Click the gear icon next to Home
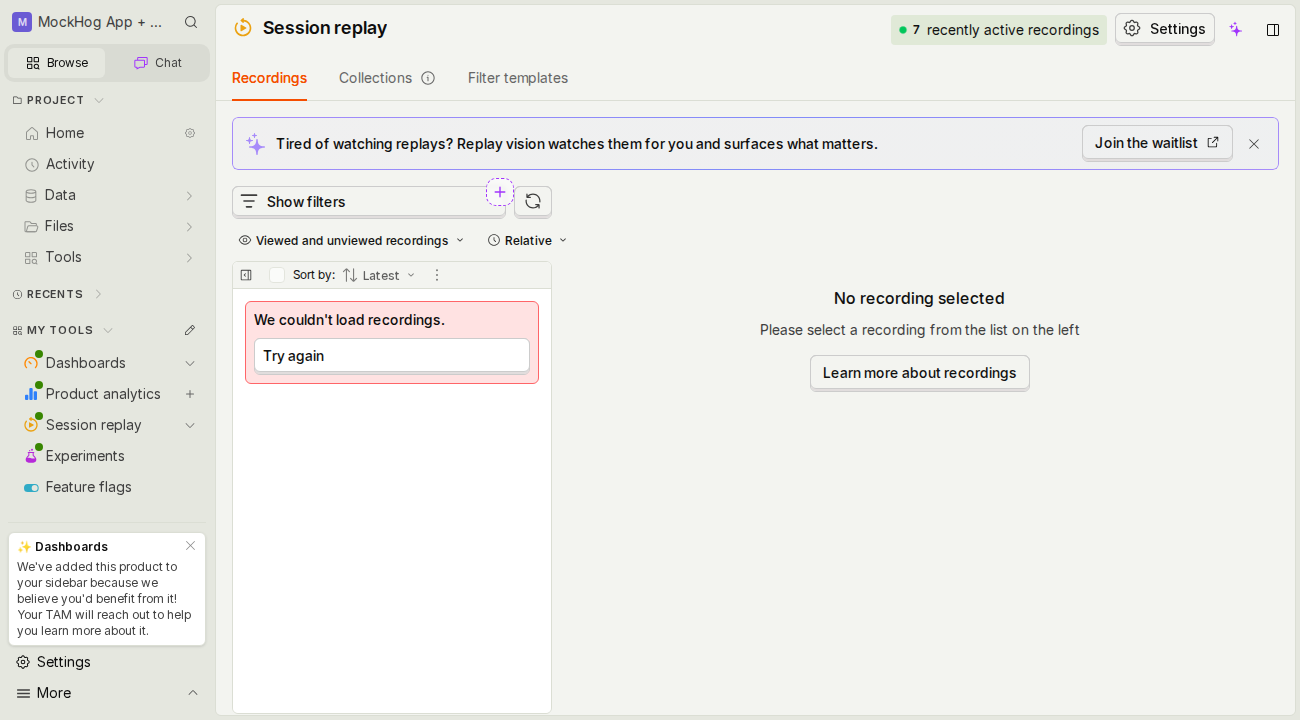1300x720 pixels. [190, 133]
